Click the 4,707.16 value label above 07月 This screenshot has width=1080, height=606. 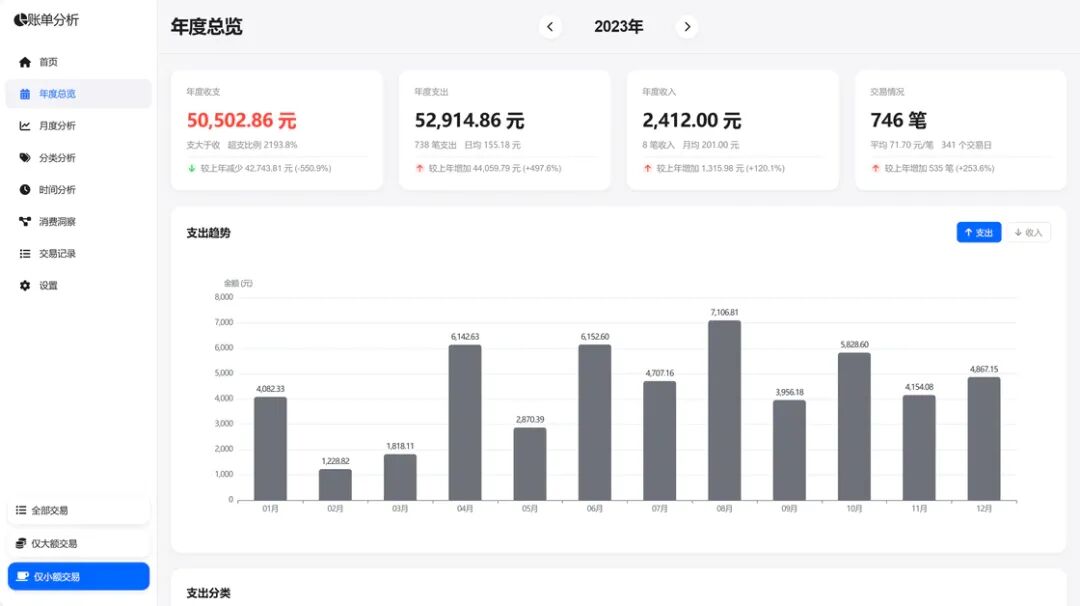(660, 373)
